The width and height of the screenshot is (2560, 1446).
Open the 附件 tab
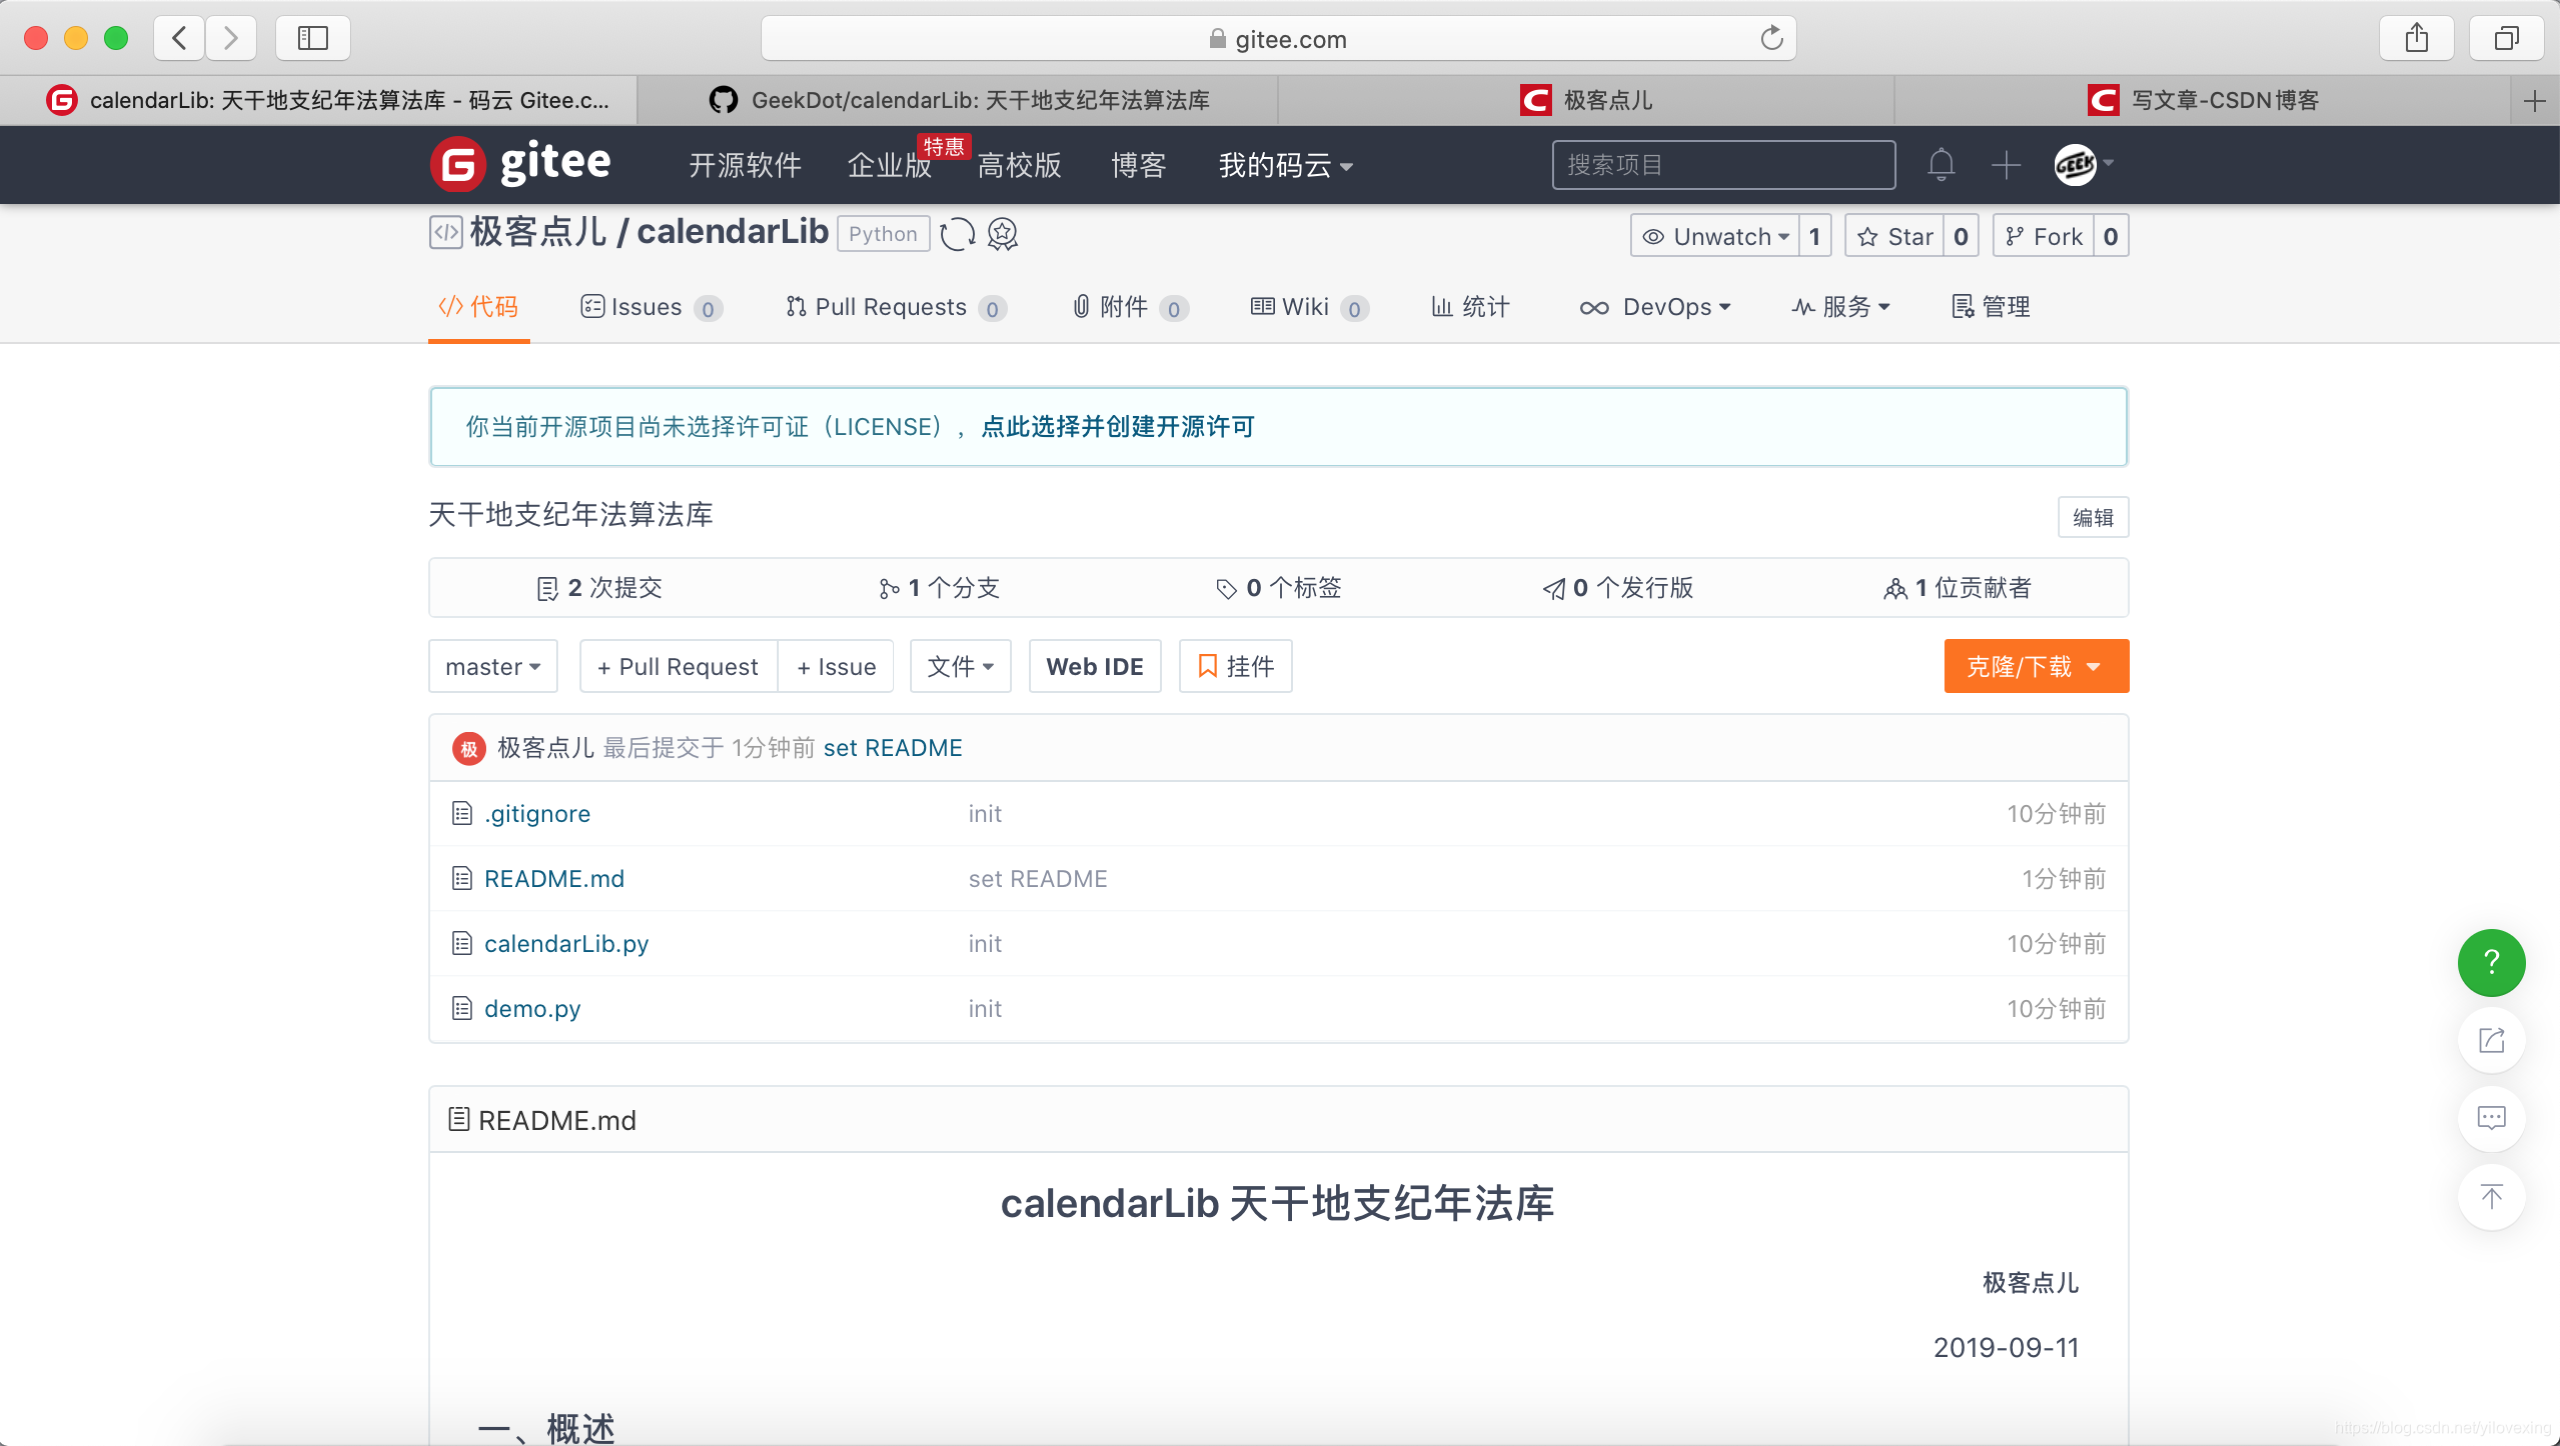[1130, 307]
